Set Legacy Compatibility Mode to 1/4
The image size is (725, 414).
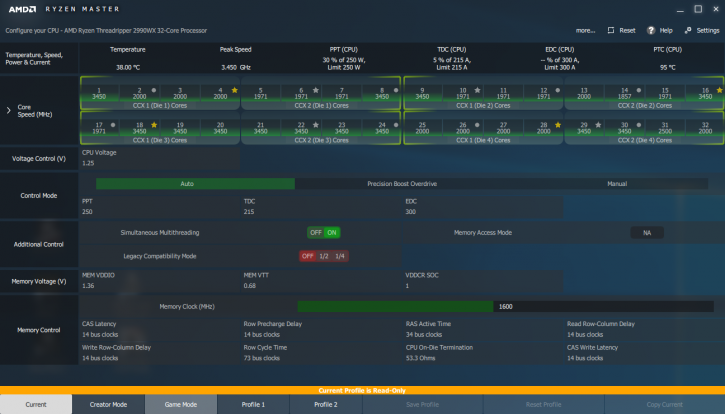point(340,256)
